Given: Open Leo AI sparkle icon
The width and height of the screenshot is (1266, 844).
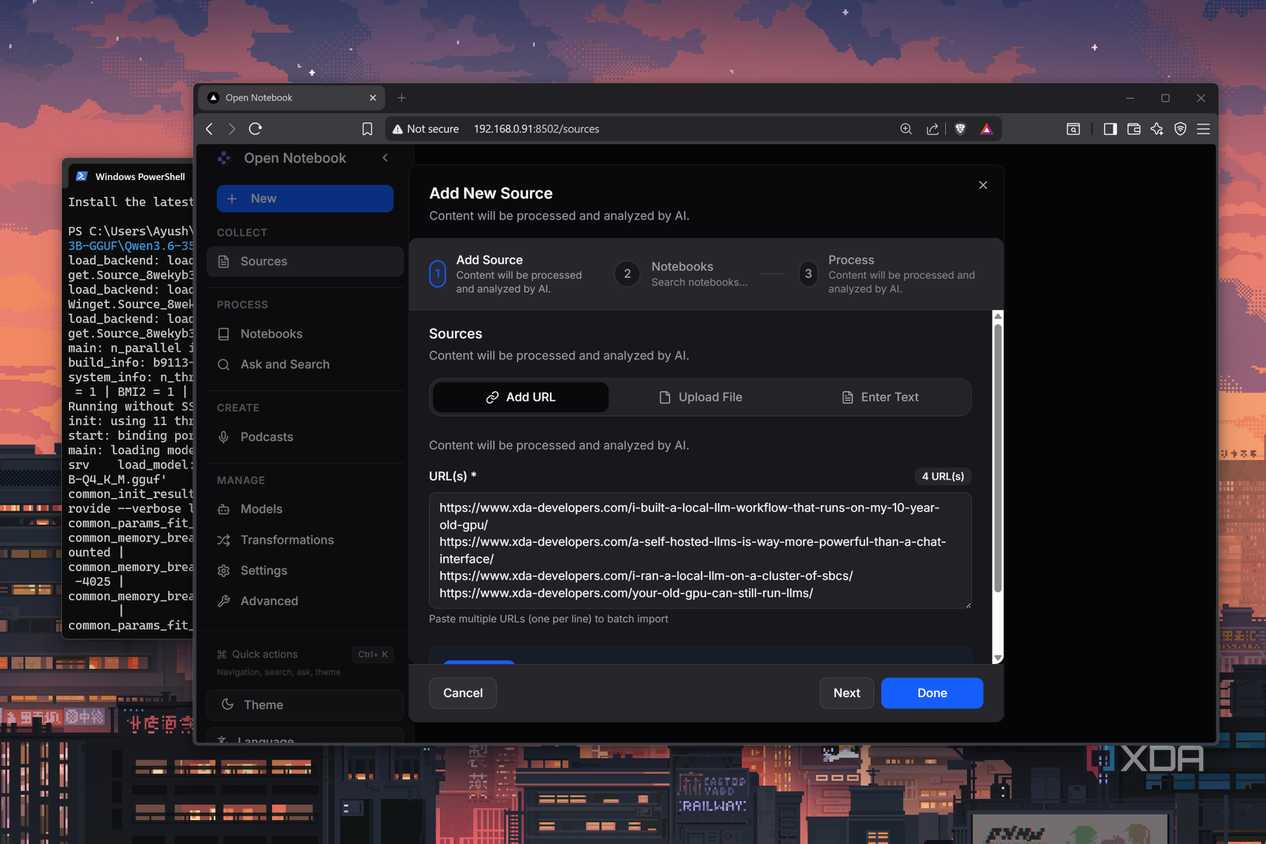Looking at the screenshot, I should coord(1157,129).
